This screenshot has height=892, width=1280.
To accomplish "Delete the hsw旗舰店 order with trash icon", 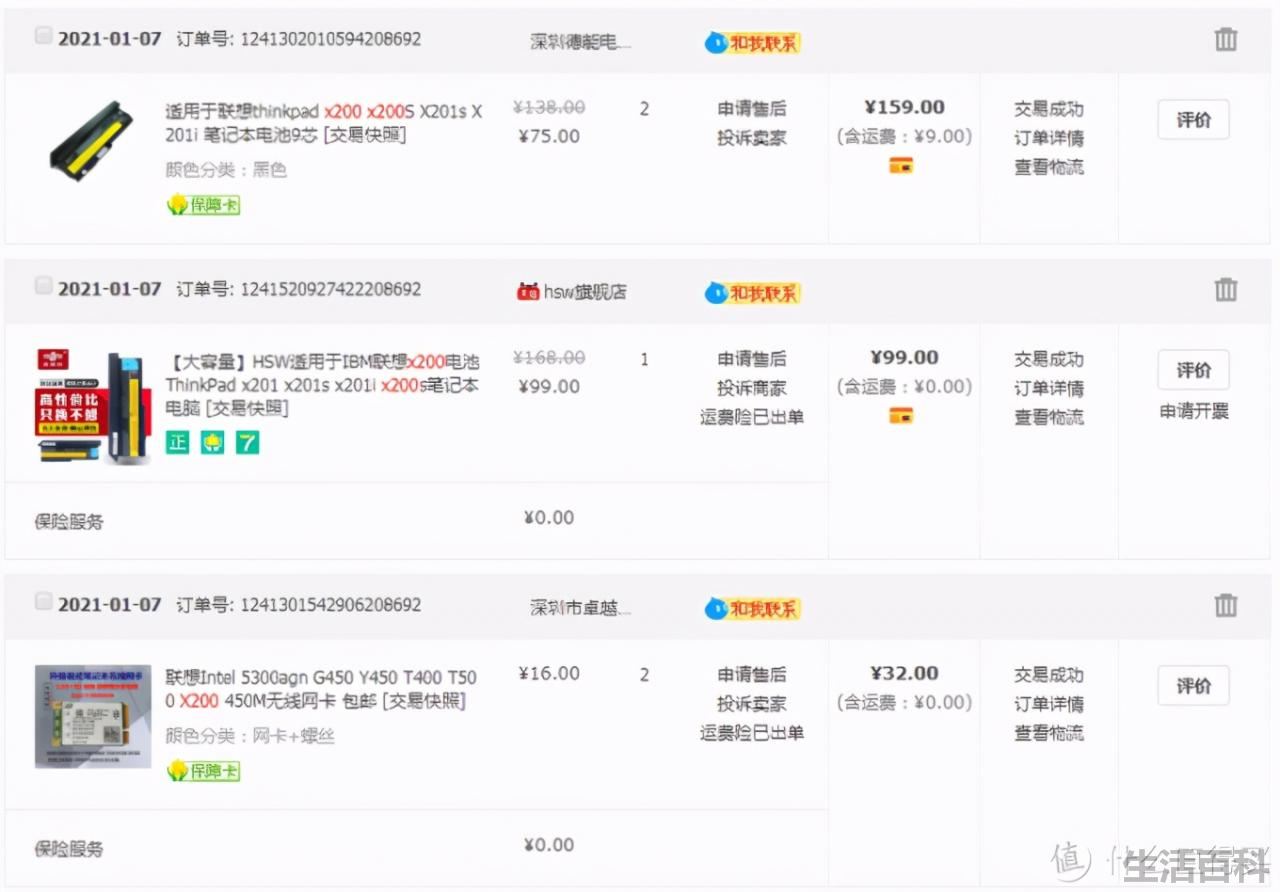I will pos(1225,290).
